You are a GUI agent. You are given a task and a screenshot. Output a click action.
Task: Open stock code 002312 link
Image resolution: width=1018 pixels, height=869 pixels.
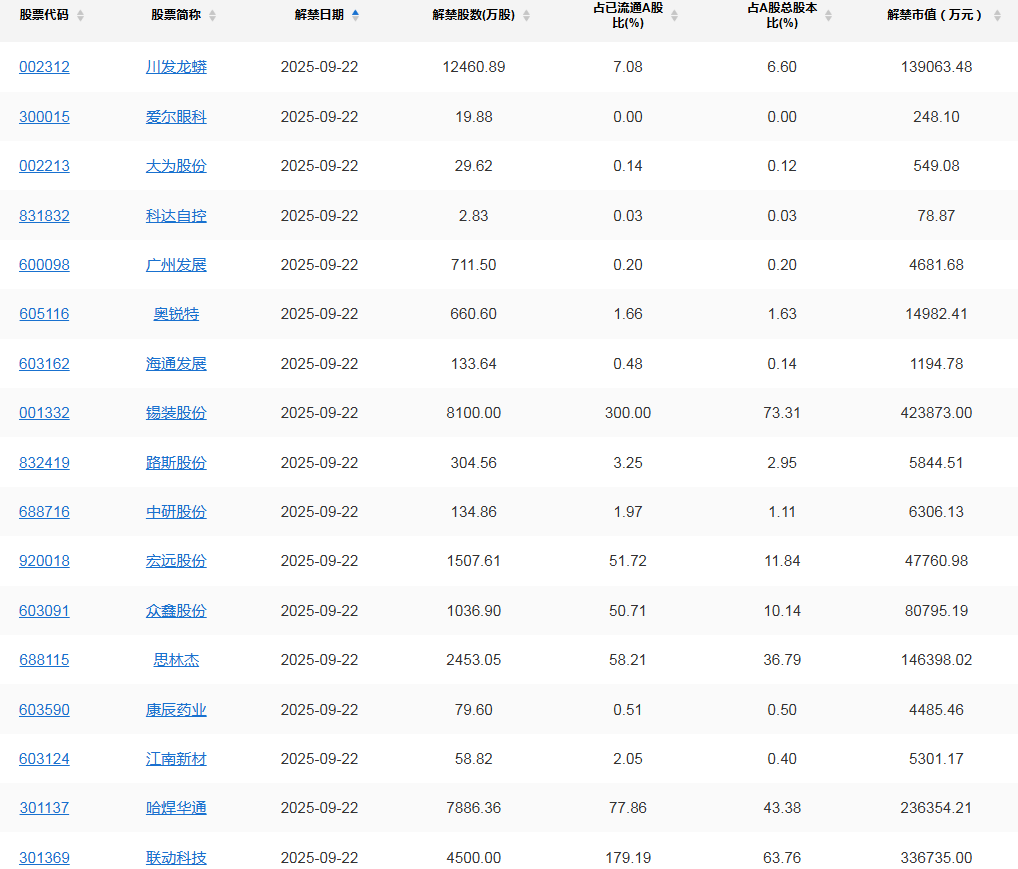pyautogui.click(x=44, y=67)
